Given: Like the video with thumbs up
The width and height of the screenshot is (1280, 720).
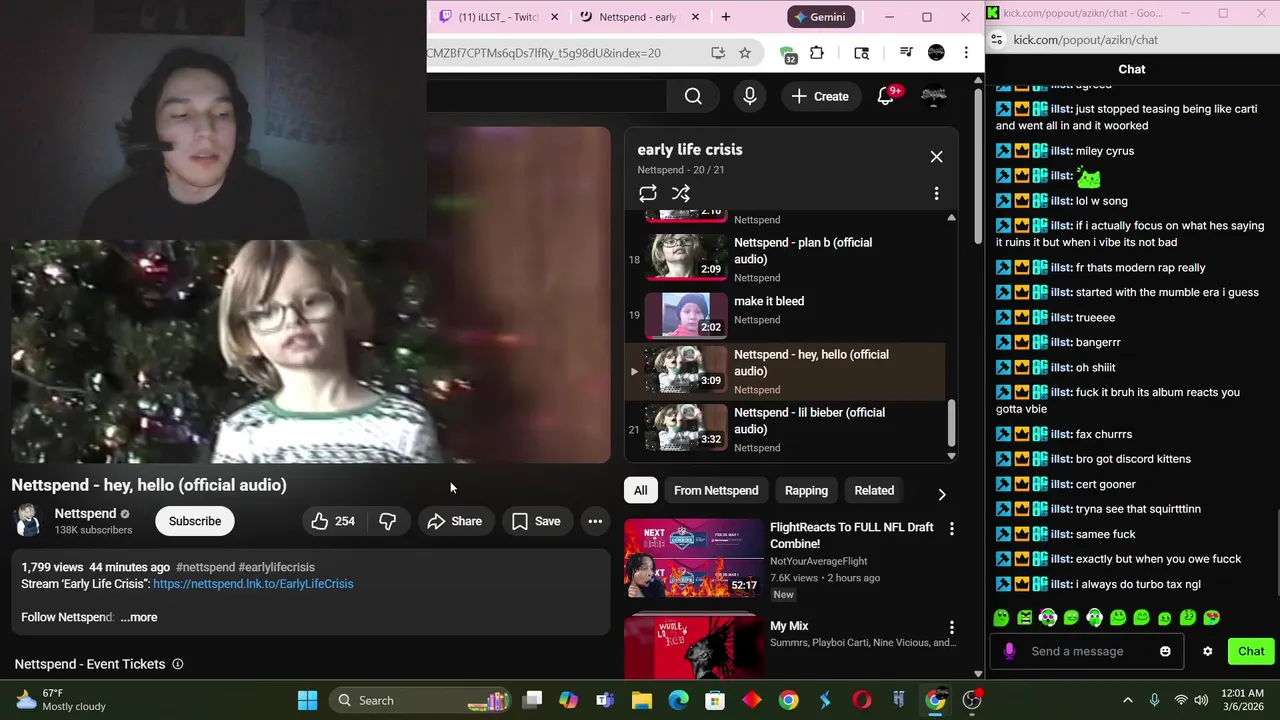Looking at the screenshot, I should tap(333, 521).
